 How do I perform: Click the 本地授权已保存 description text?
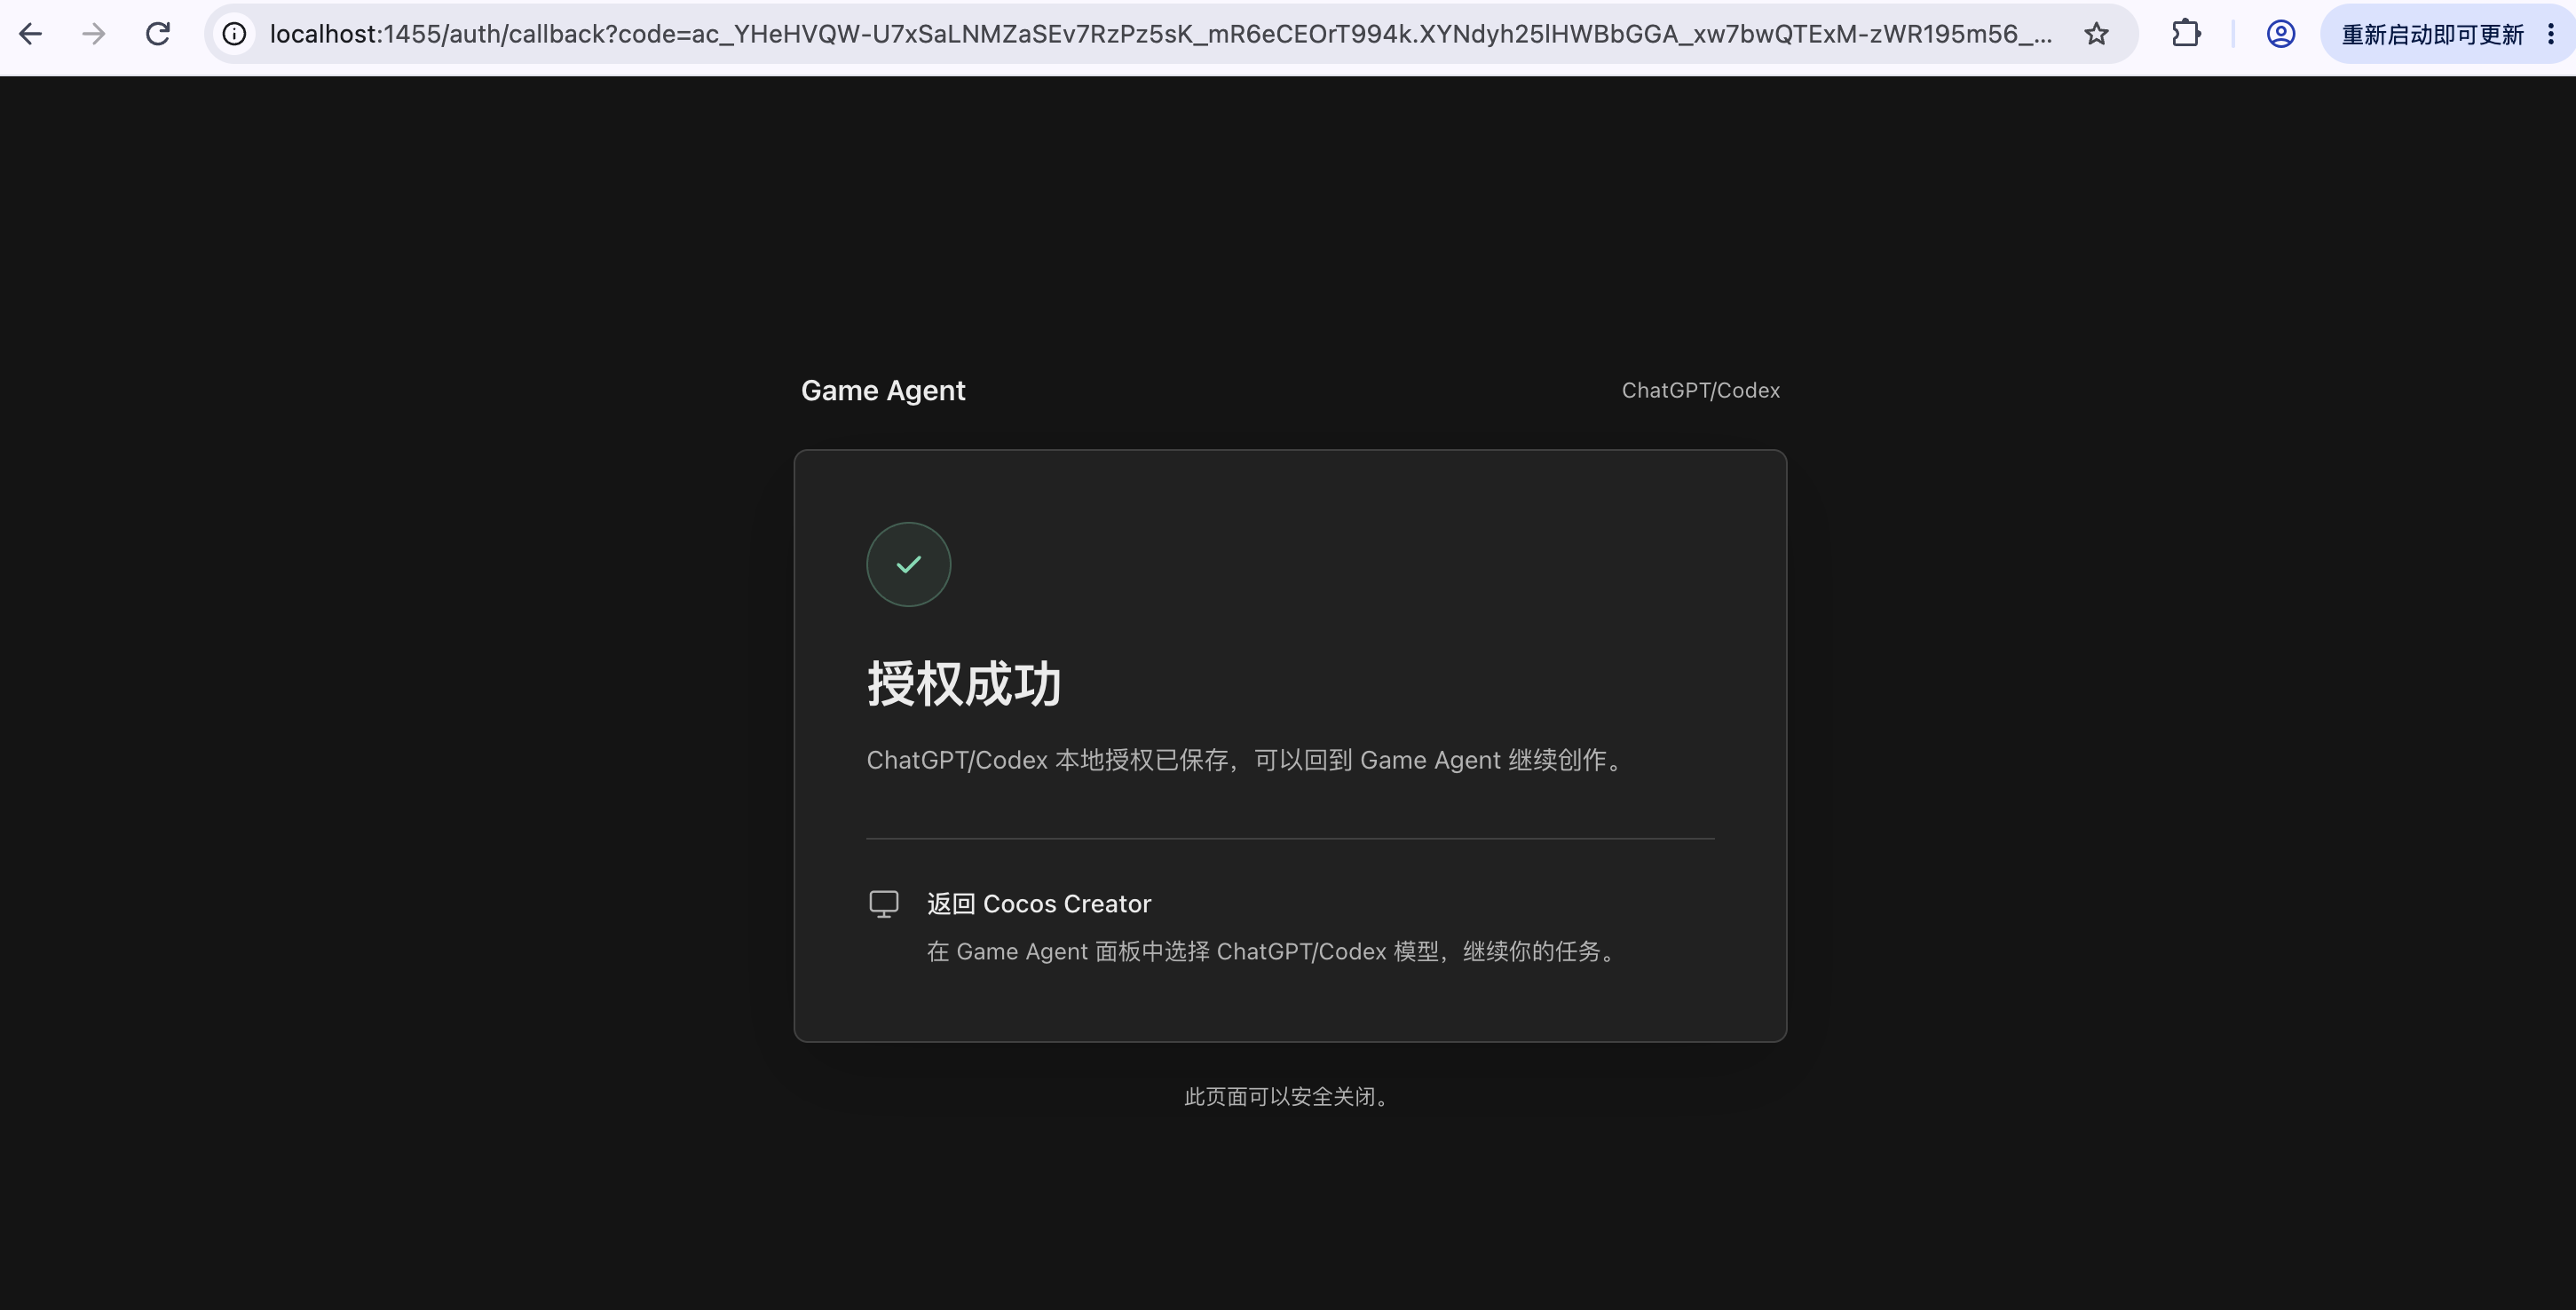[1247, 760]
